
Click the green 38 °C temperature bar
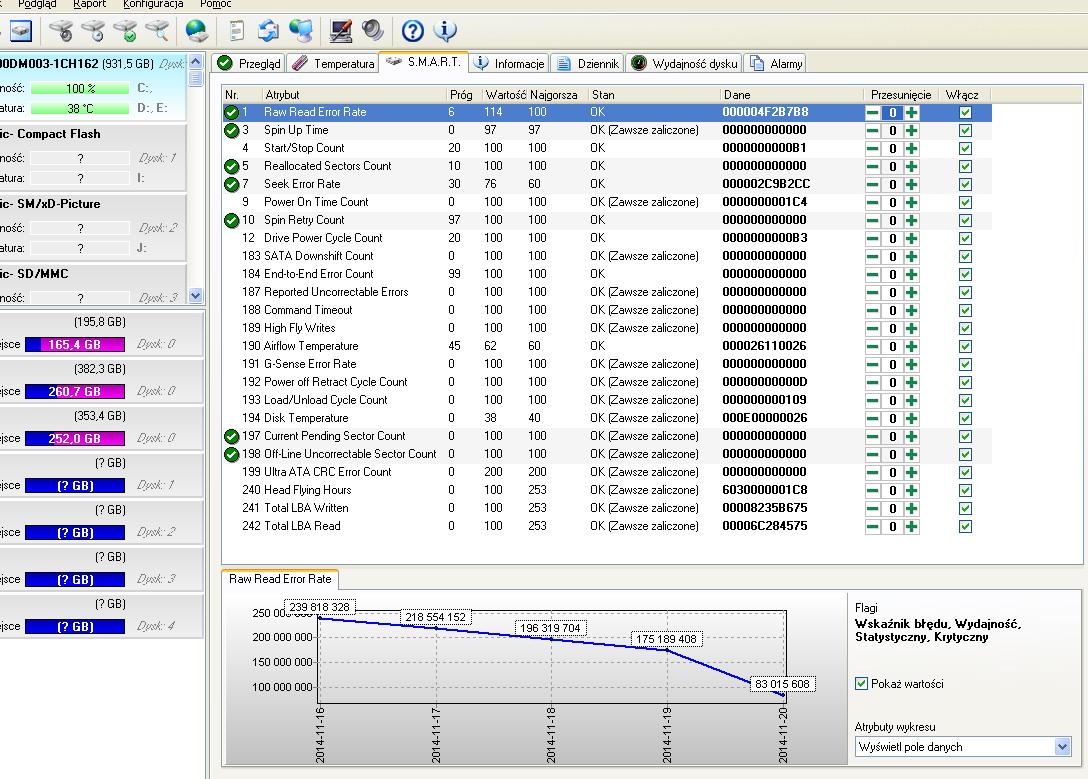[80, 109]
